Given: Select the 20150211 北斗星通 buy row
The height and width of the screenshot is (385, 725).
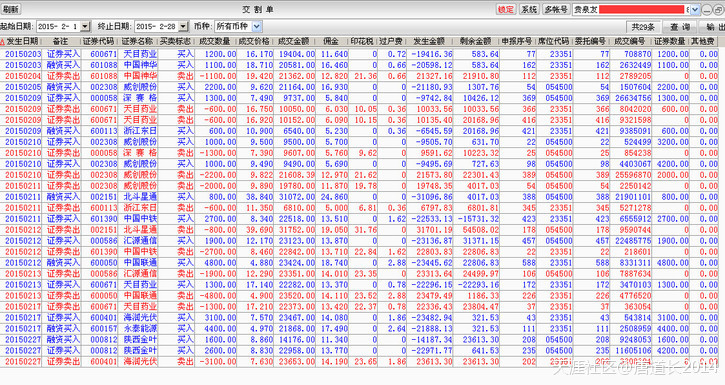Looking at the screenshot, I should (x=359, y=196).
